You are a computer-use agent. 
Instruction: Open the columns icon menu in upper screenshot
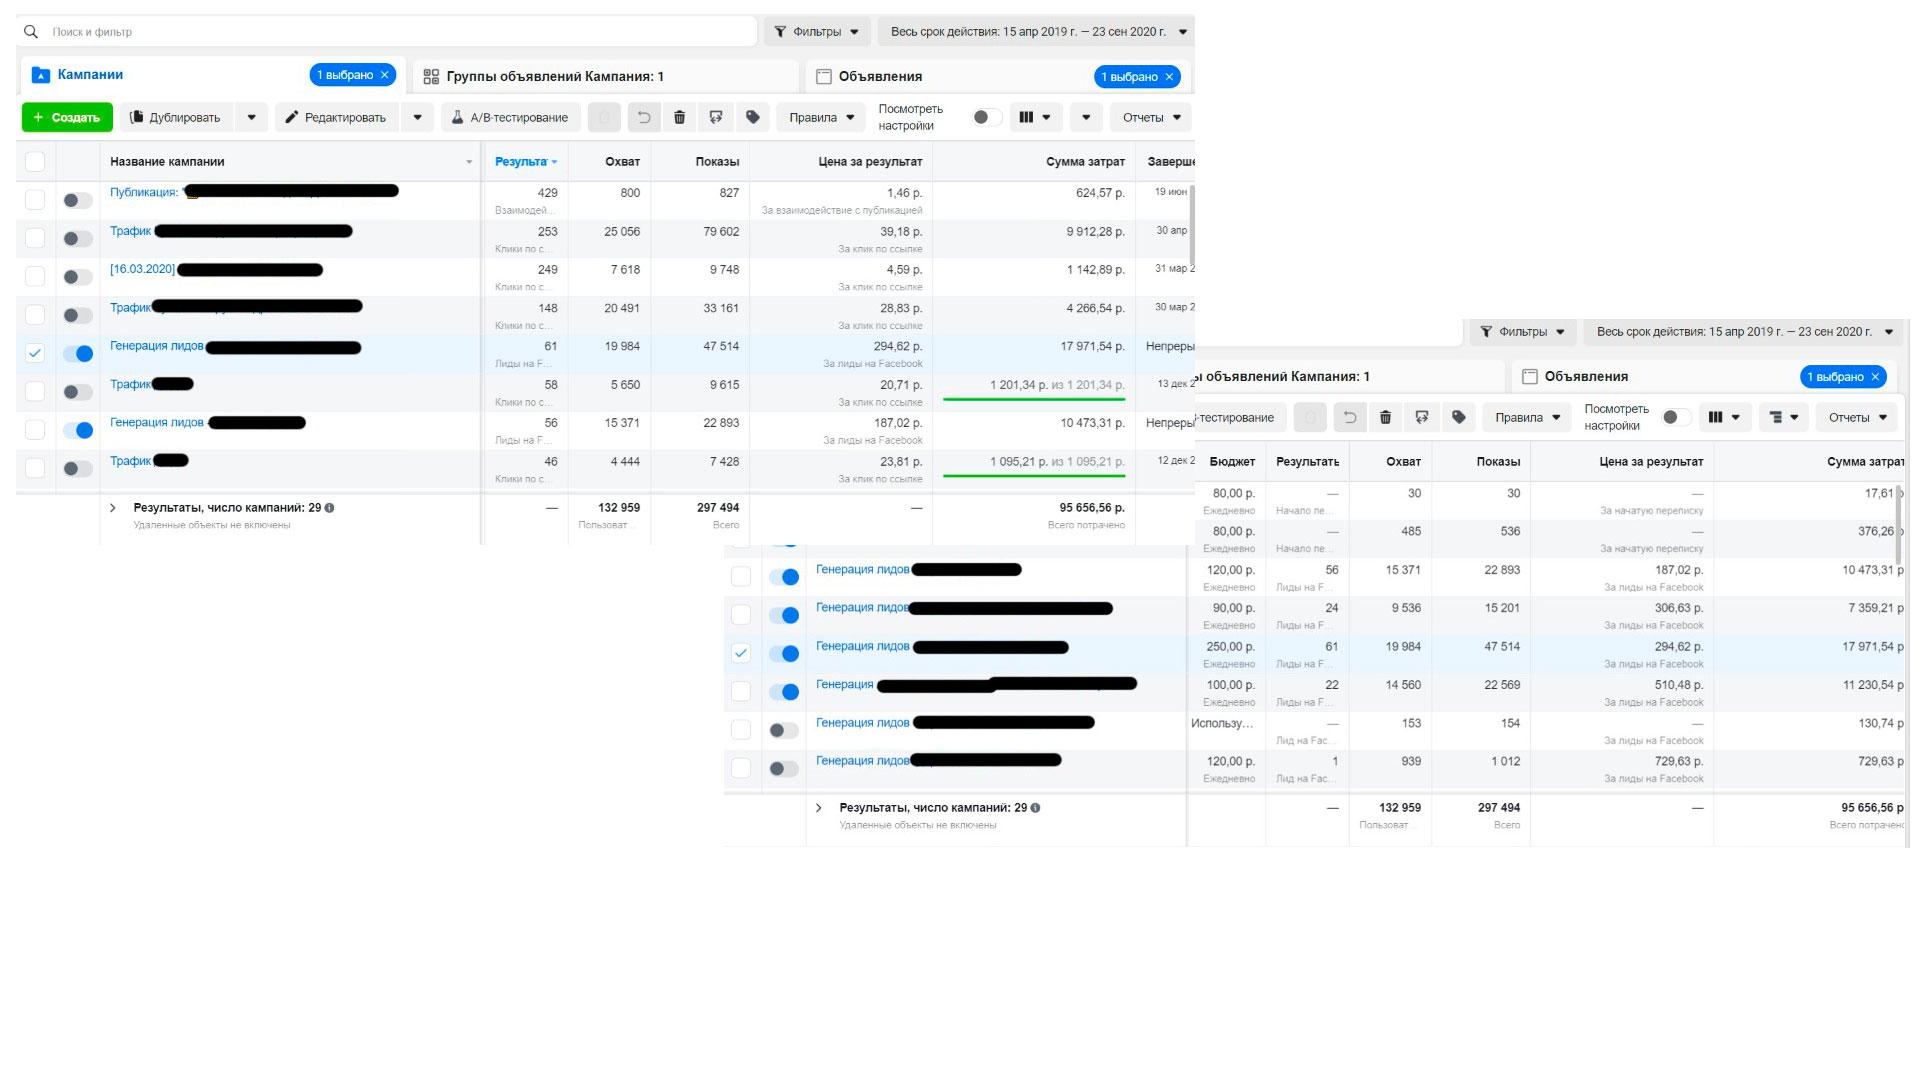pos(1035,118)
